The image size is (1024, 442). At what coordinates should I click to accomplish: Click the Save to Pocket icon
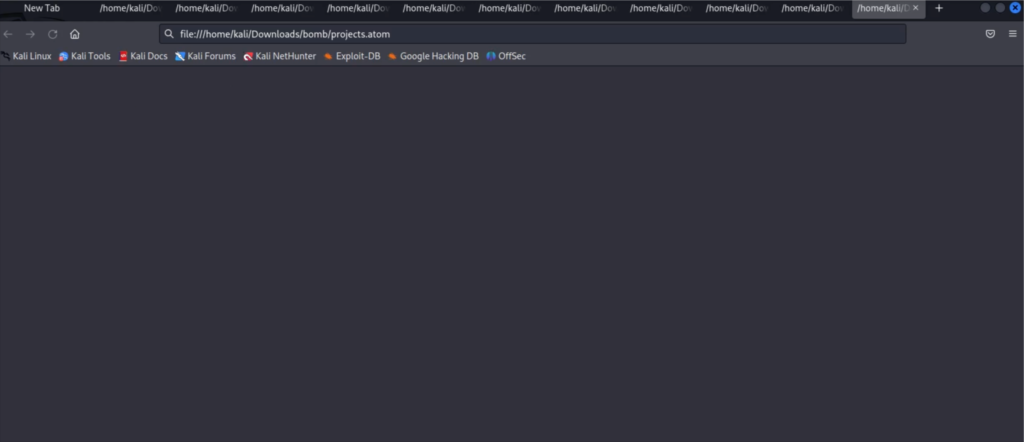coord(990,34)
